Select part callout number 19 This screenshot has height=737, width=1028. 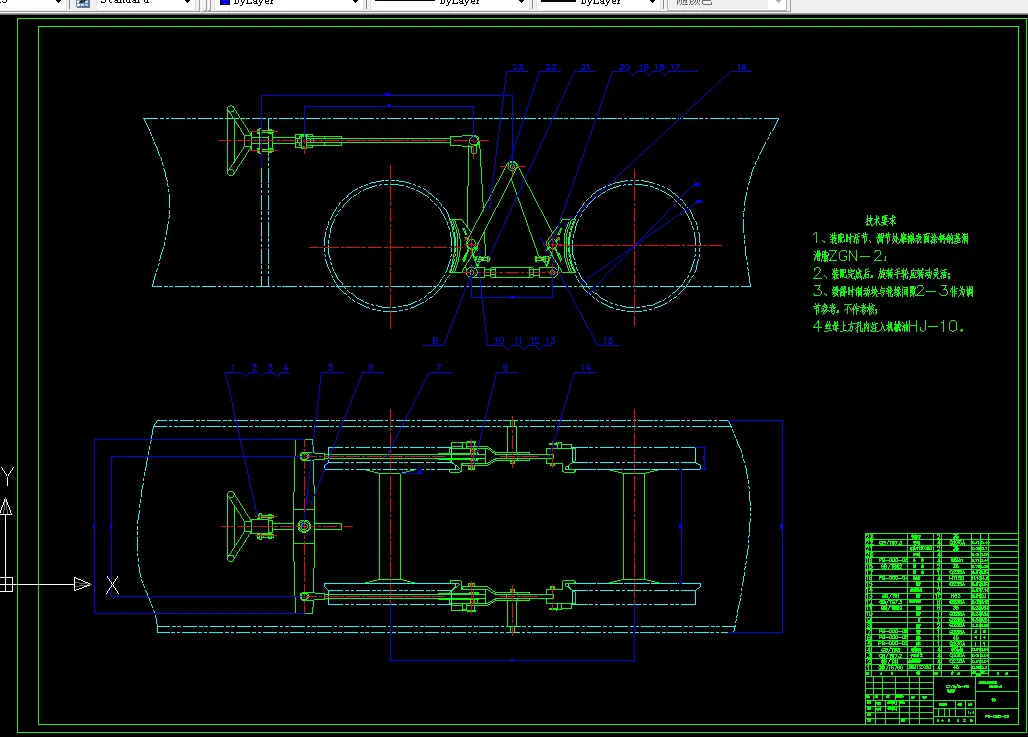coord(644,67)
